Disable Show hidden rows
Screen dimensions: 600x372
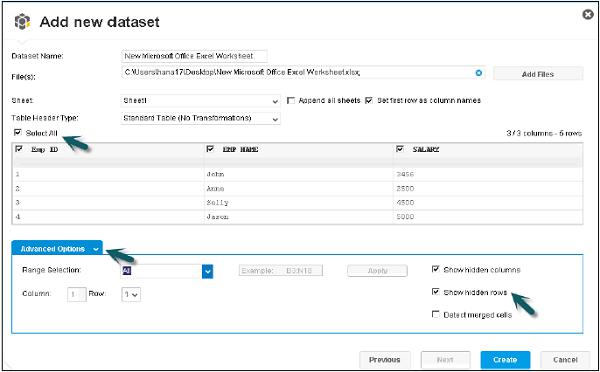pos(435,292)
